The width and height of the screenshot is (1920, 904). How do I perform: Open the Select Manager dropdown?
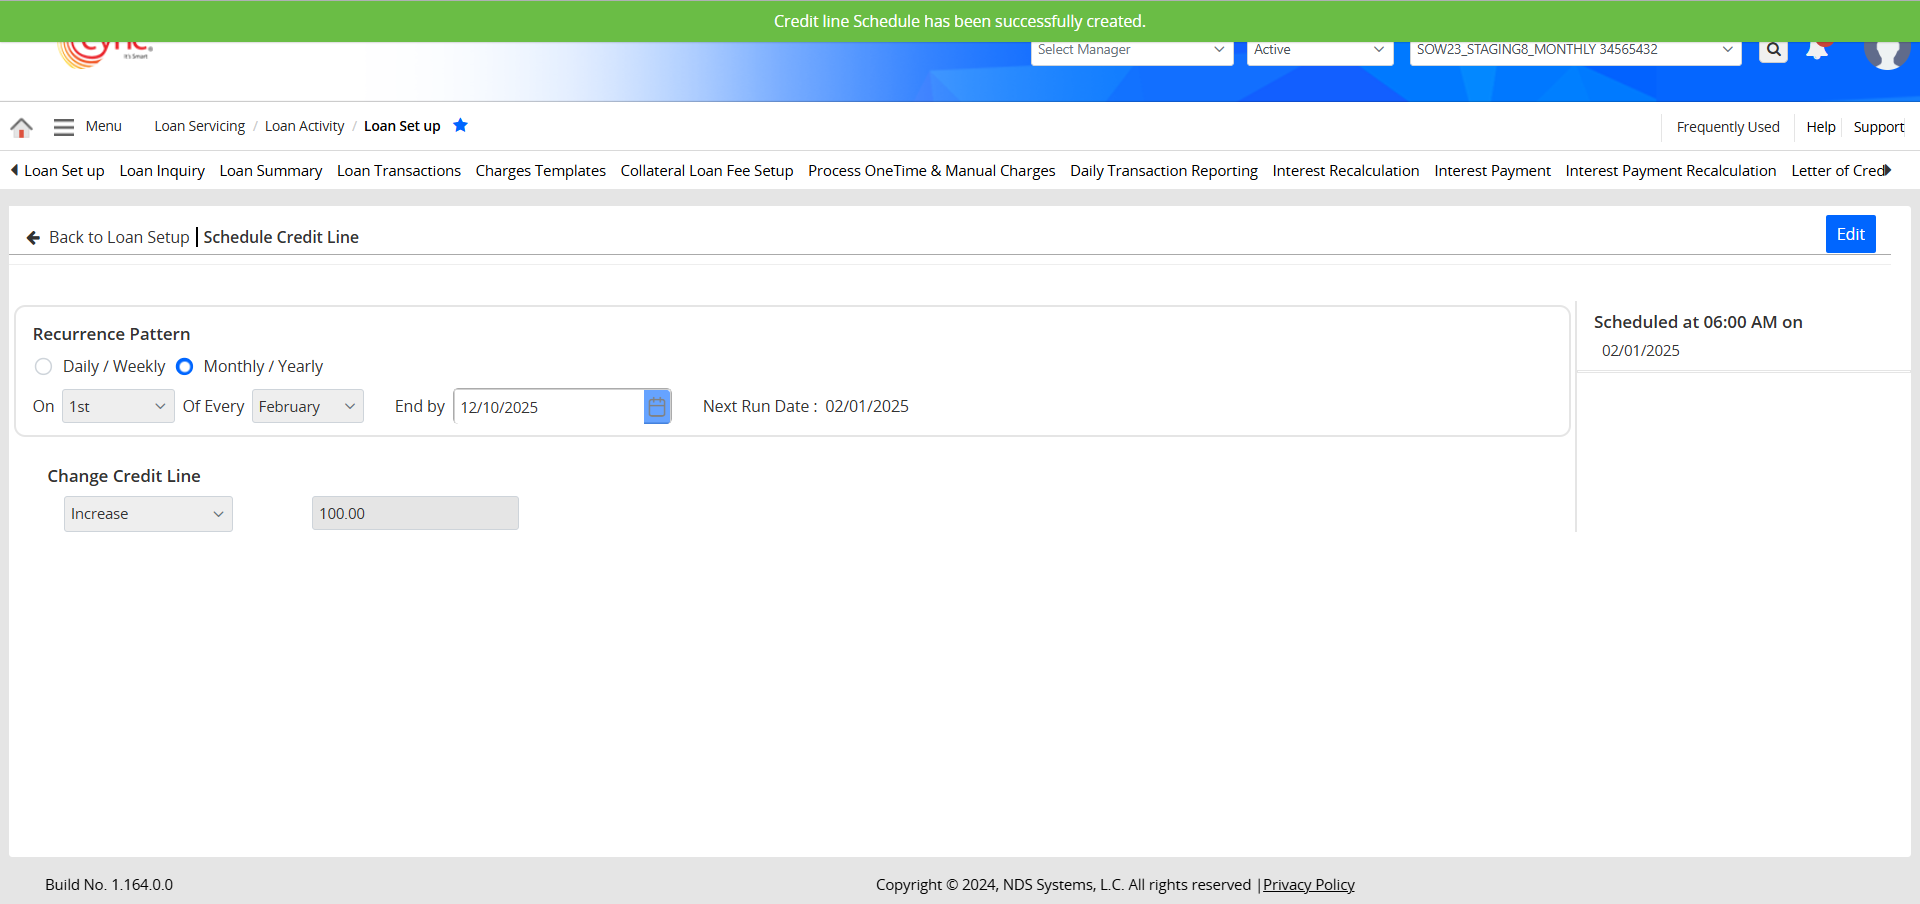pyautogui.click(x=1131, y=50)
